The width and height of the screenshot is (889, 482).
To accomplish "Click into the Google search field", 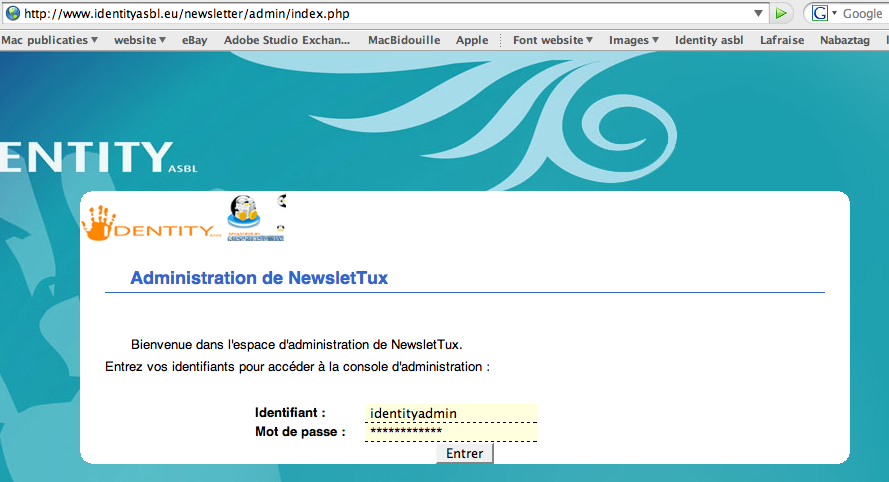I will [864, 14].
